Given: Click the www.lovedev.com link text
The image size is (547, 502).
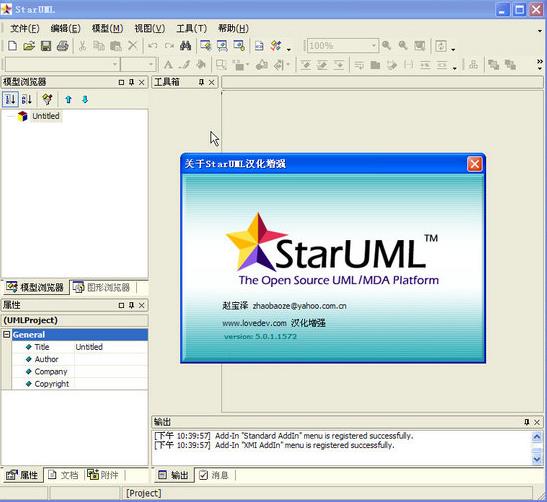Looking at the screenshot, I should [x=254, y=323].
